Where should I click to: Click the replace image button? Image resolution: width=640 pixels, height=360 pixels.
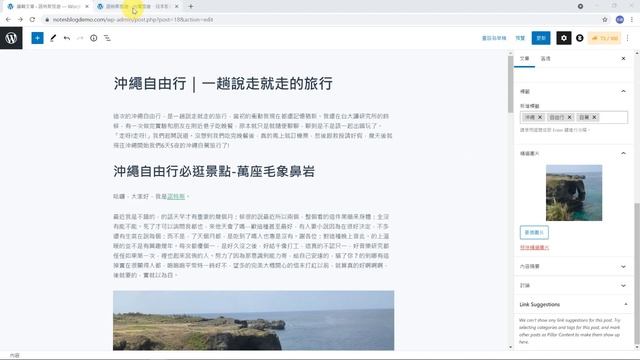(x=534, y=232)
